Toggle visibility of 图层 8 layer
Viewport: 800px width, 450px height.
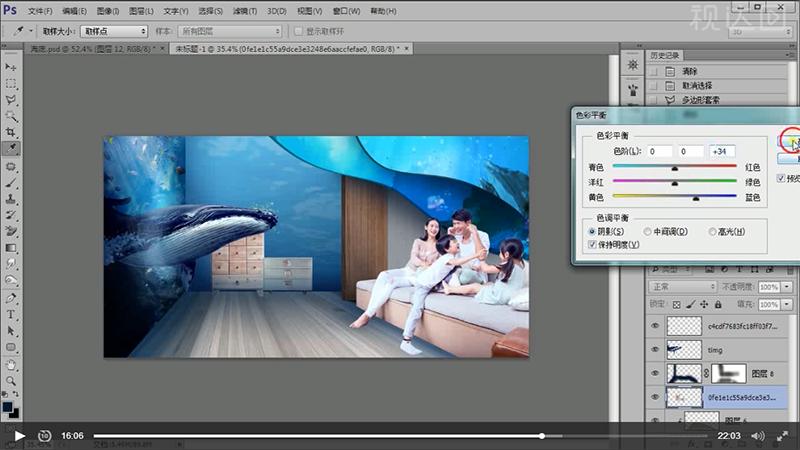656,373
